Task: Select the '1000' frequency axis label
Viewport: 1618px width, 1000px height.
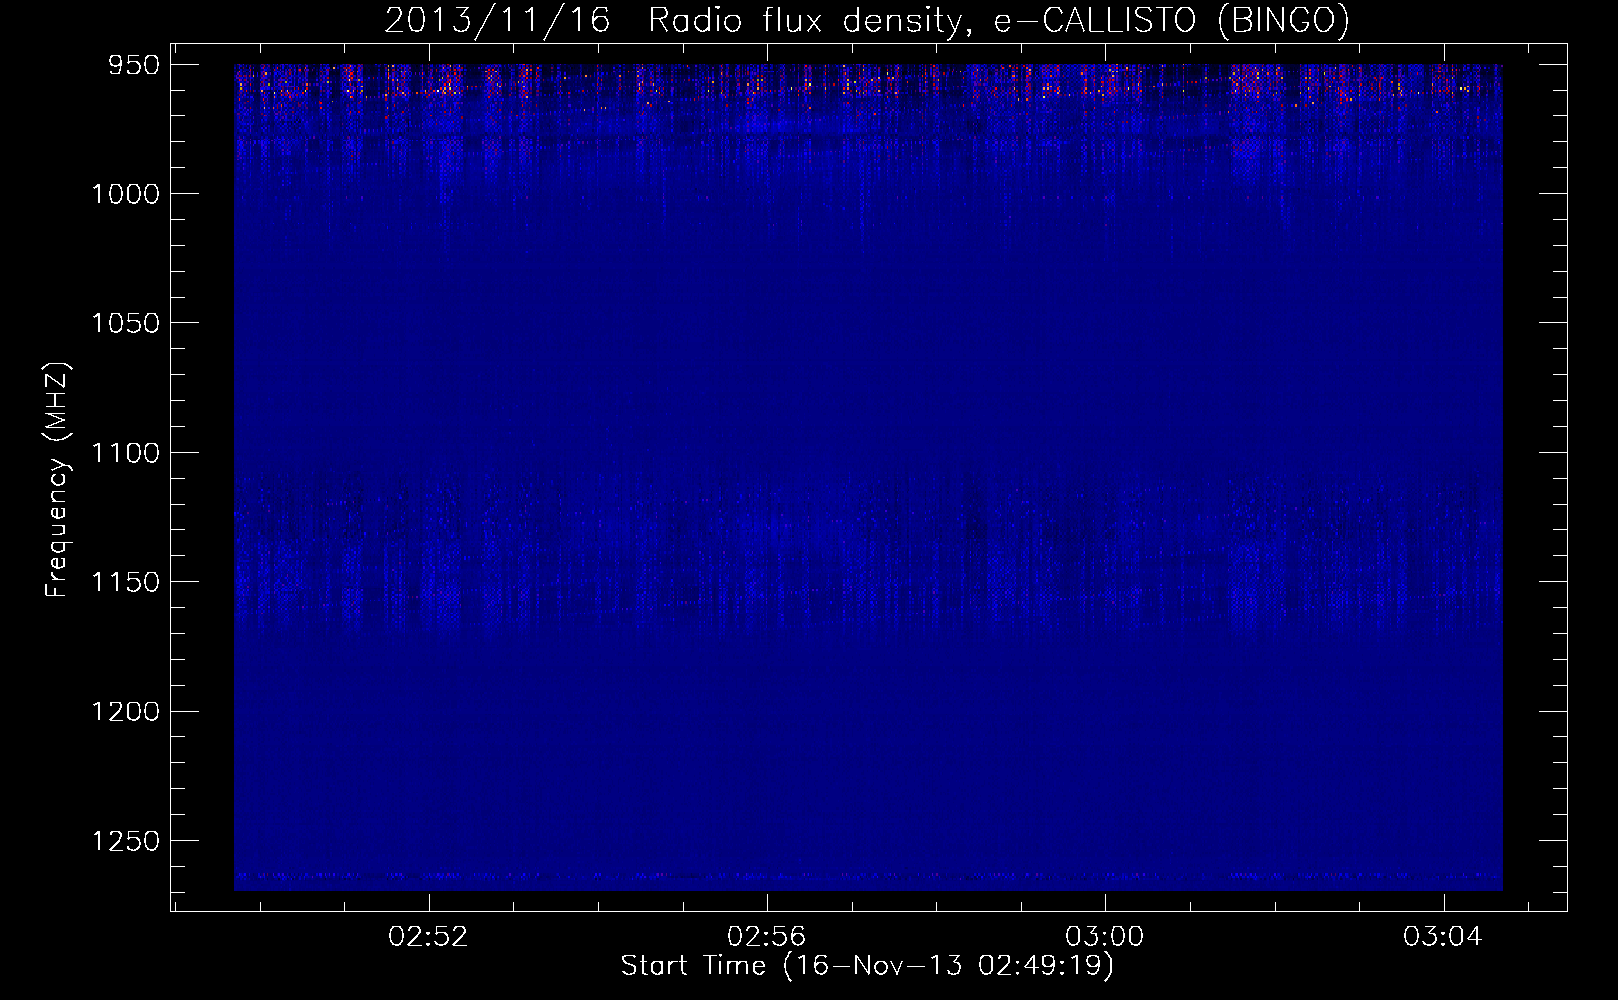Action: coord(126,194)
